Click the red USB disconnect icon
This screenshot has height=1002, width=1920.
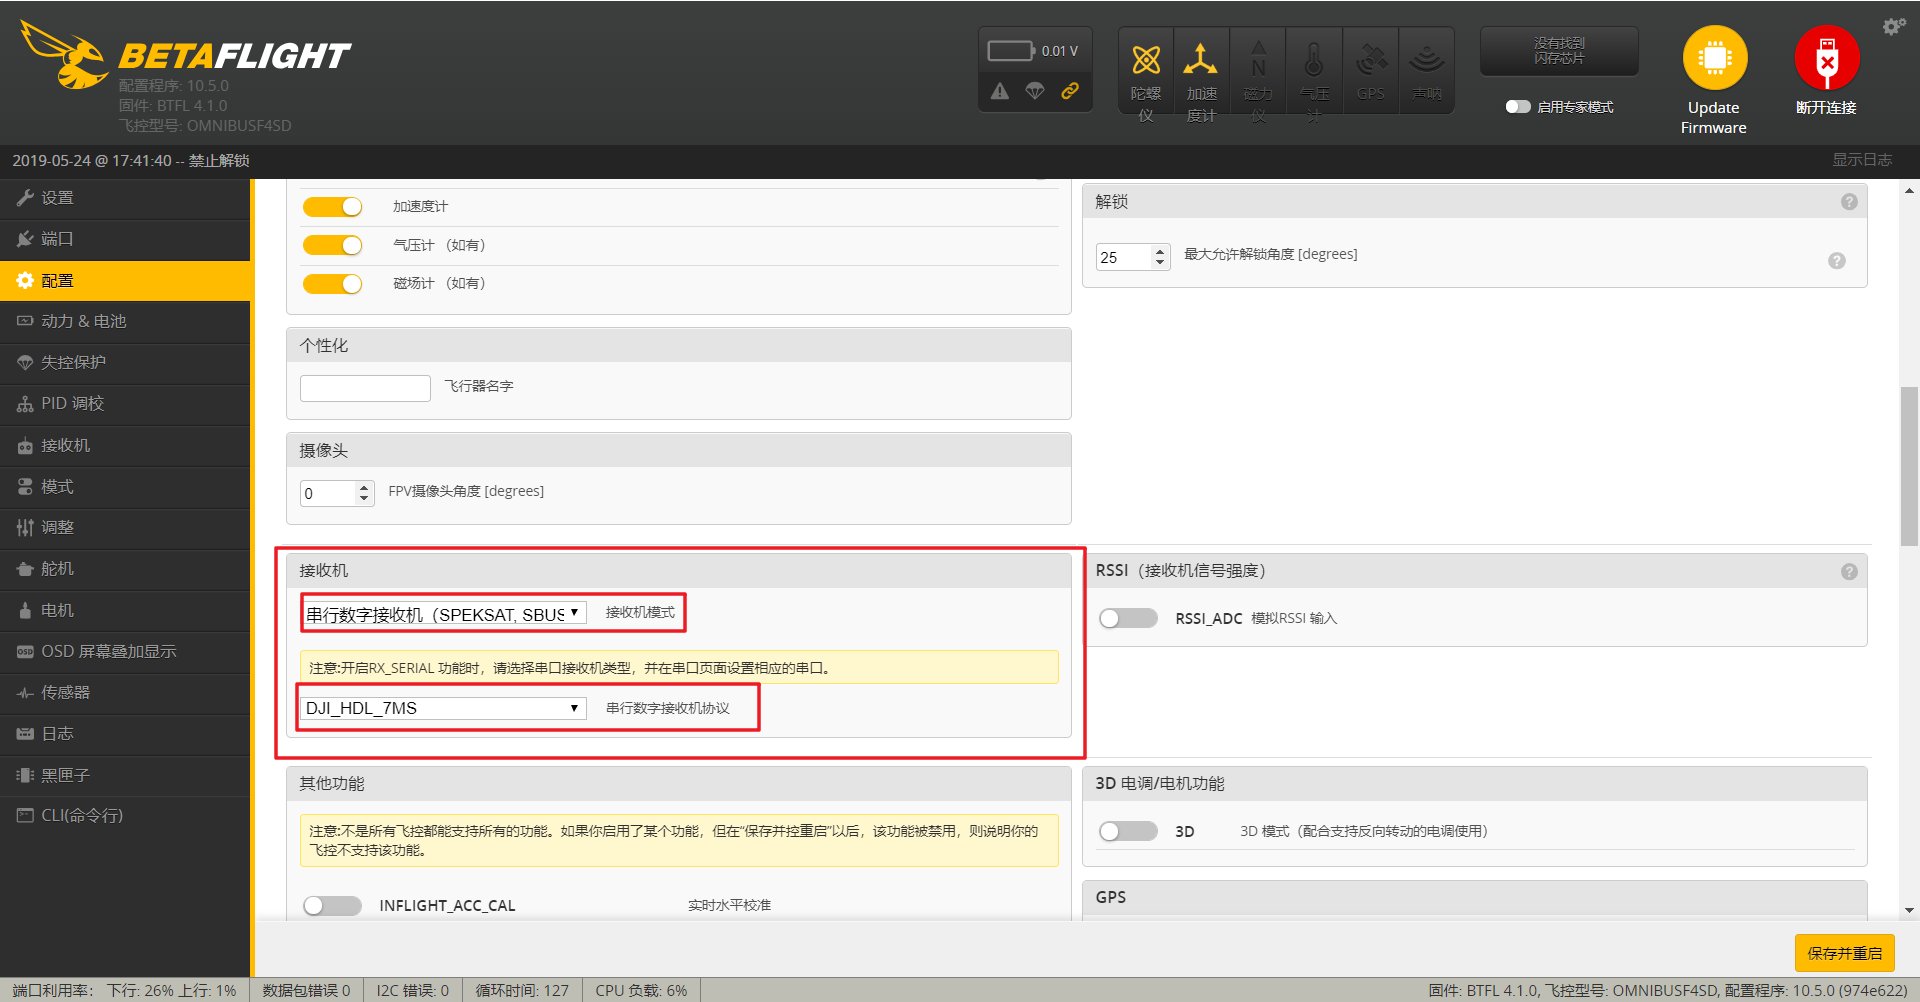1826,58
